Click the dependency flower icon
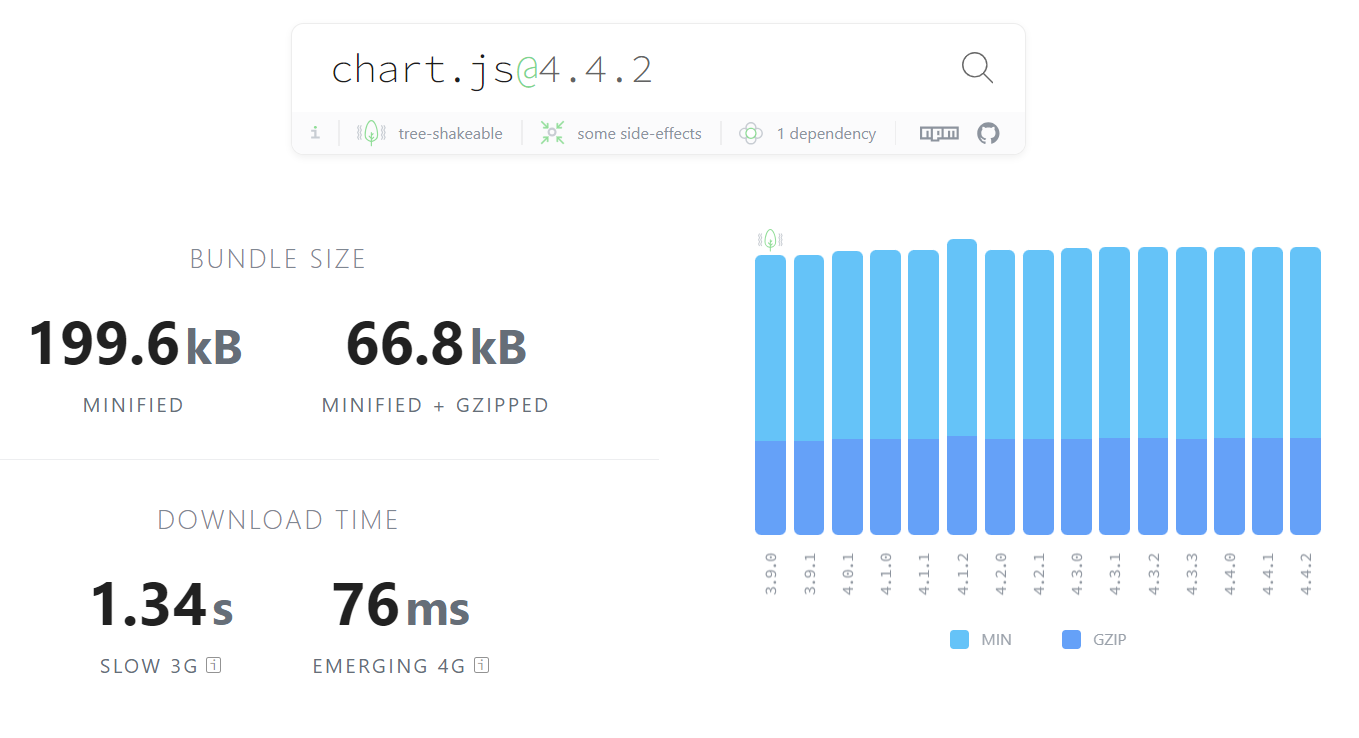 tap(751, 133)
